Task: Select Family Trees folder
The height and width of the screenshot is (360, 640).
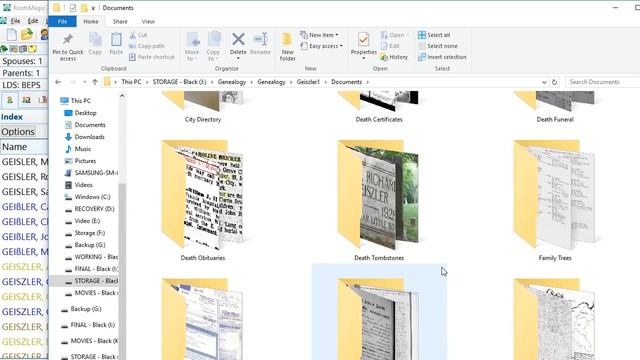Action: [555, 200]
